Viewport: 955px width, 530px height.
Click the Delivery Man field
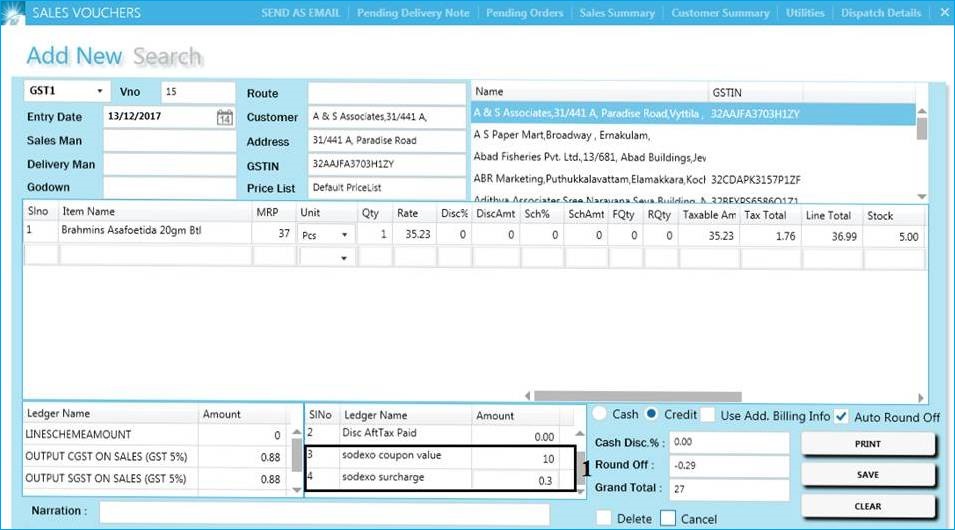pos(169,164)
